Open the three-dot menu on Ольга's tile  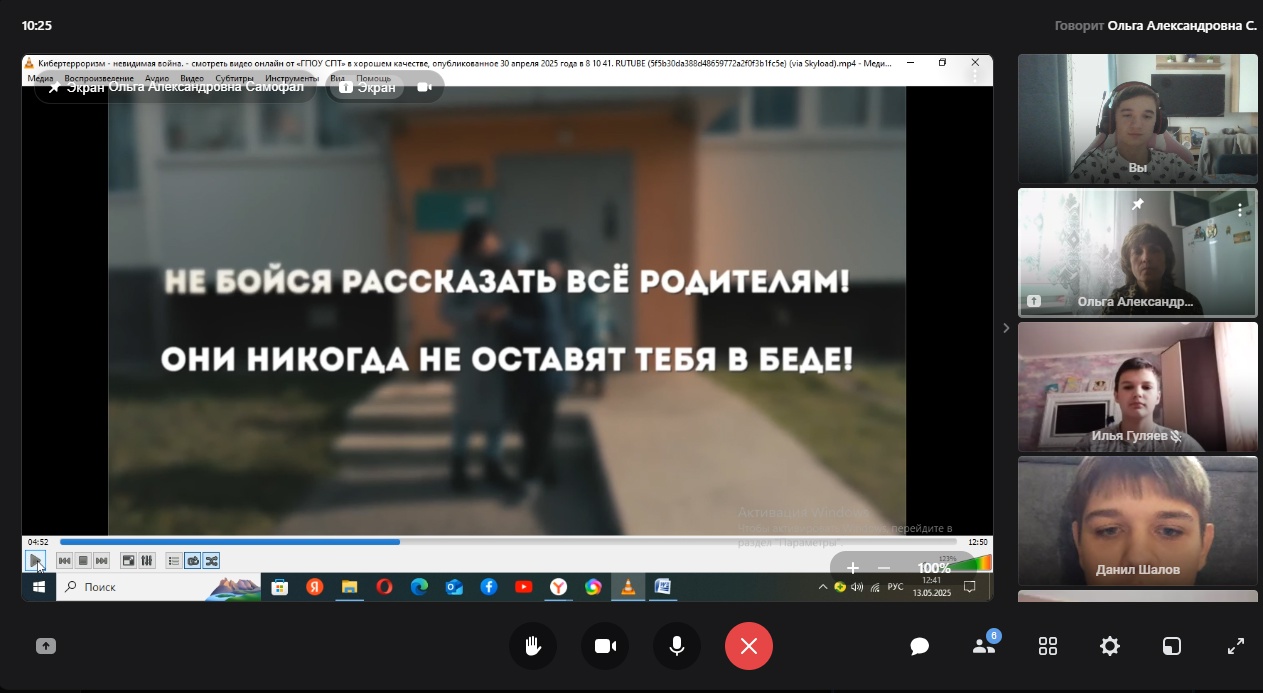tap(1240, 210)
